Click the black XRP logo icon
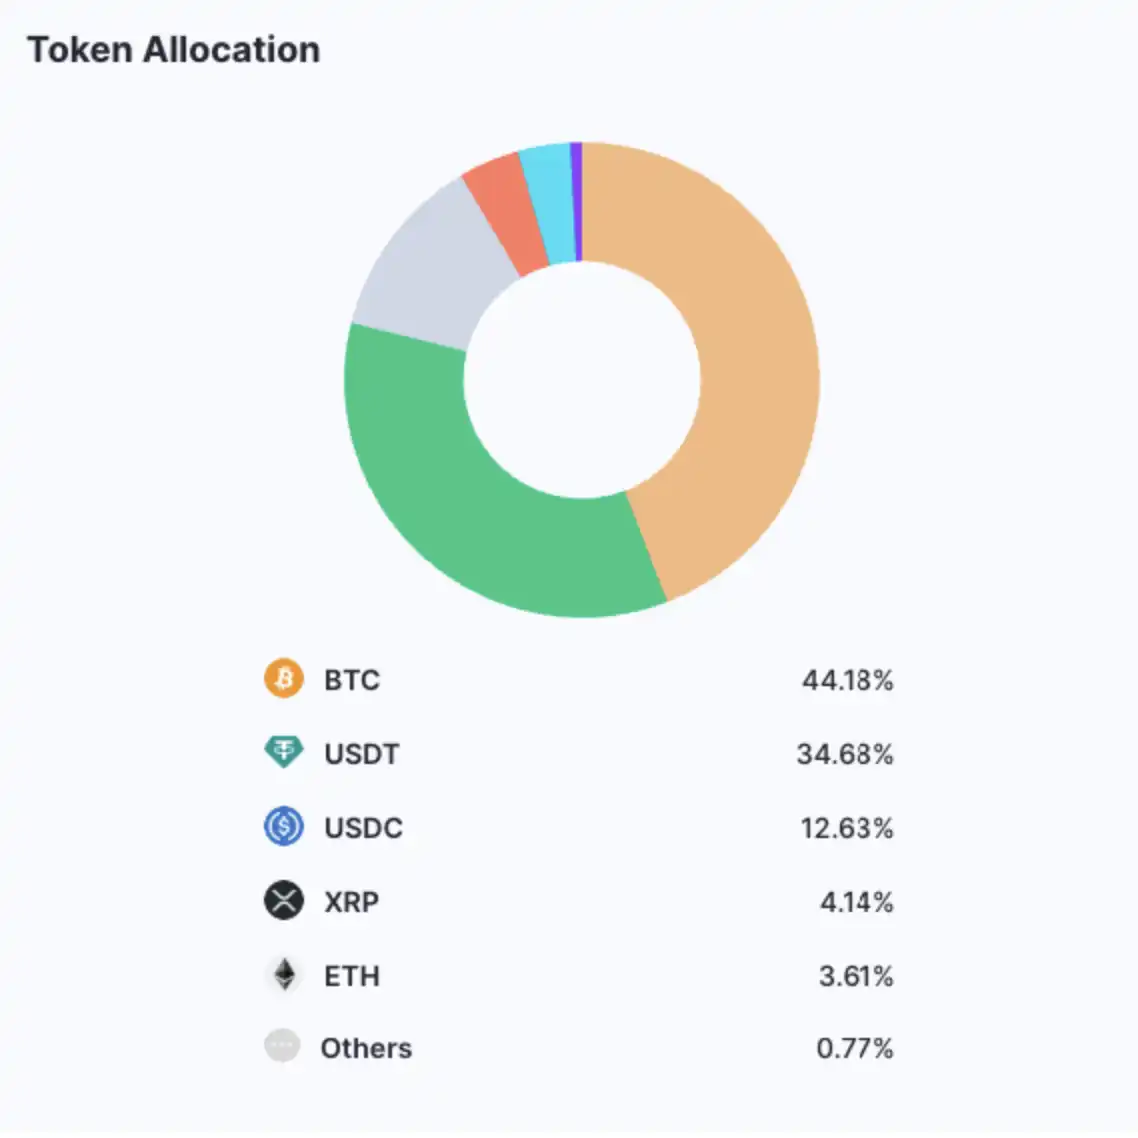1138x1138 pixels. pyautogui.click(x=284, y=901)
